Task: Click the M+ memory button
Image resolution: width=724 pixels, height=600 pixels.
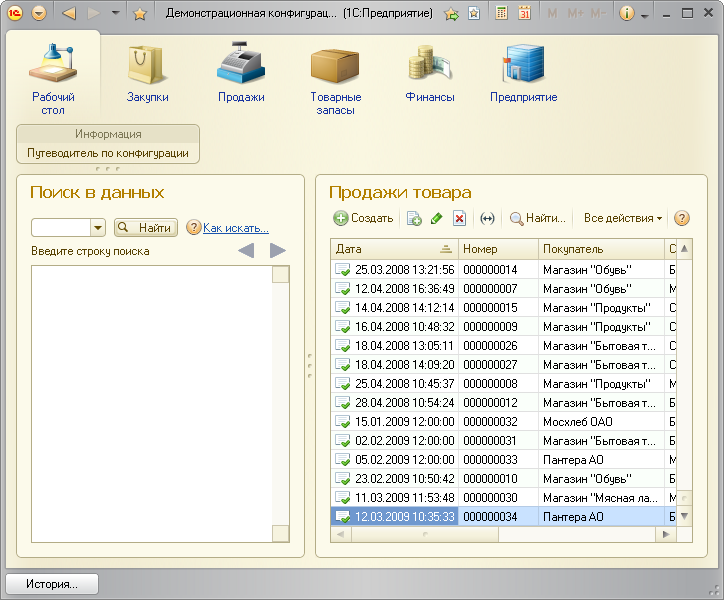Action: click(575, 13)
